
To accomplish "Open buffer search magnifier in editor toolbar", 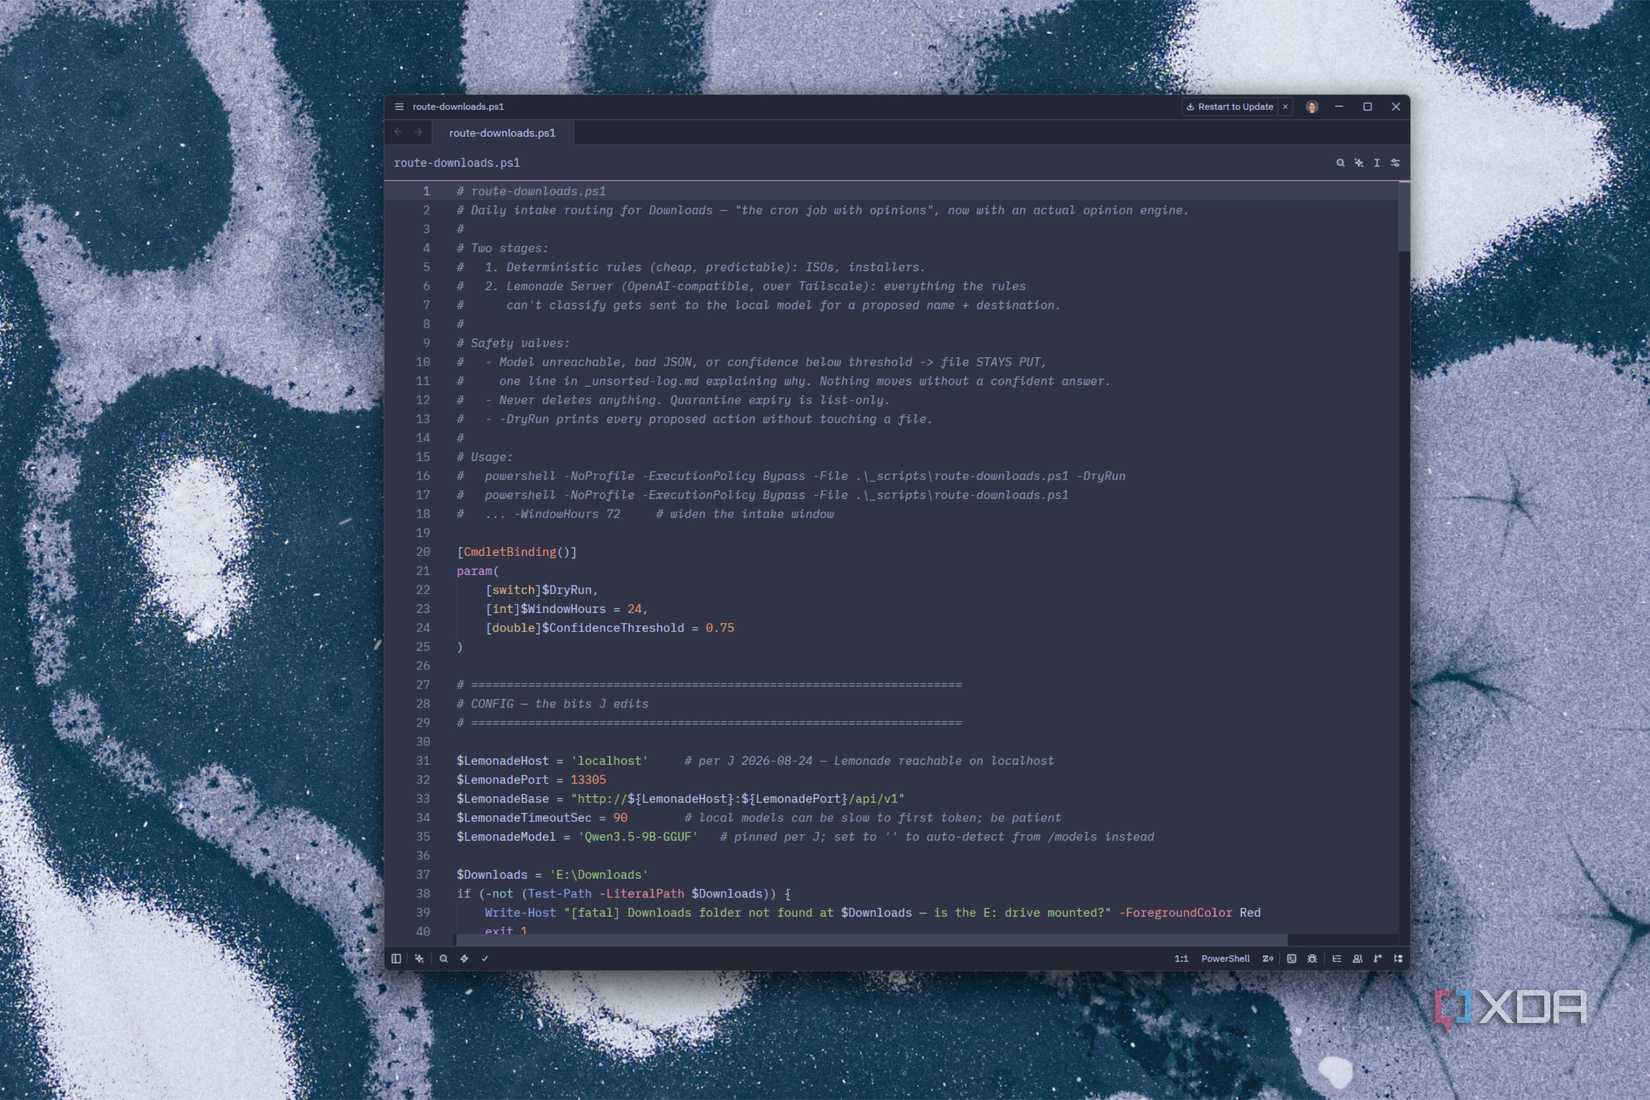I will pyautogui.click(x=1340, y=163).
